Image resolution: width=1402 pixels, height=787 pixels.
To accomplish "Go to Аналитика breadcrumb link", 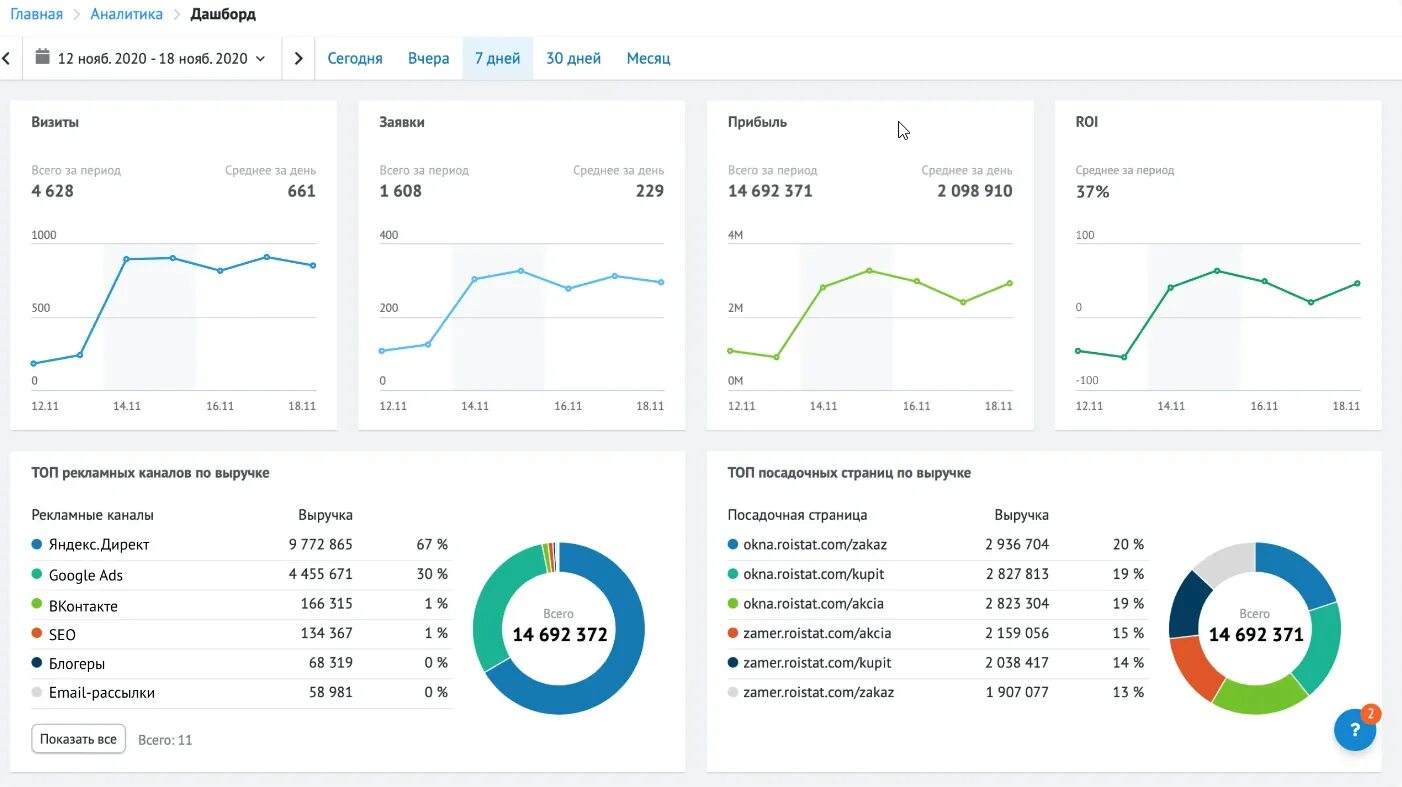I will 126,14.
